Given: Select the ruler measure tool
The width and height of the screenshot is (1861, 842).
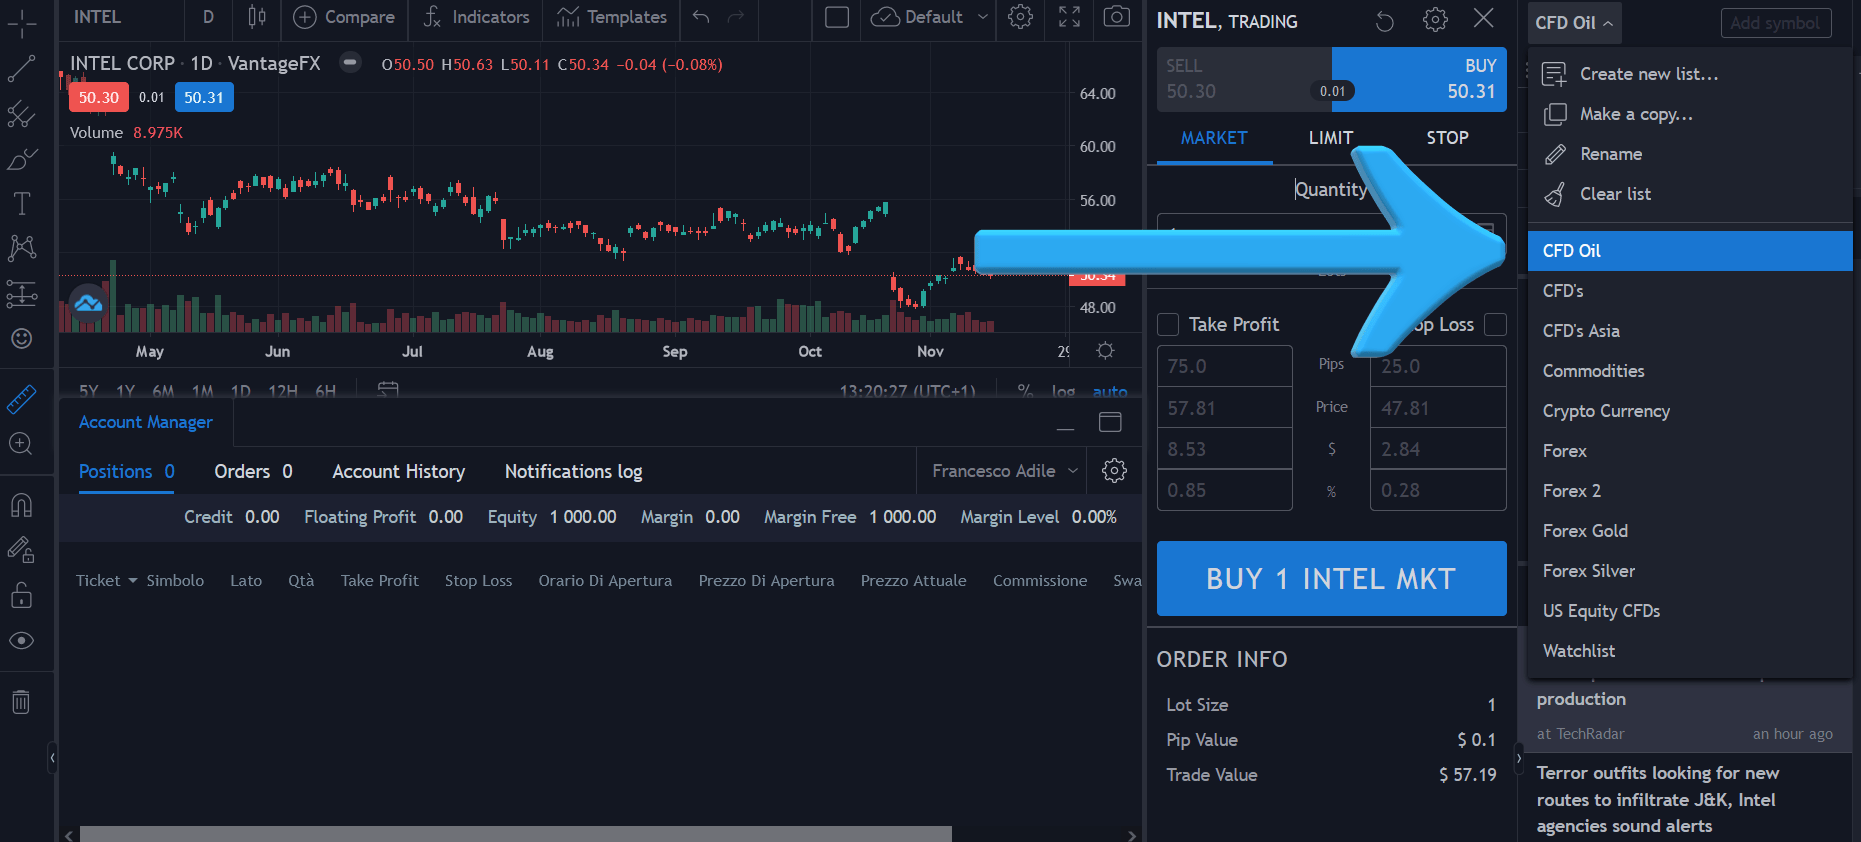Looking at the screenshot, I should [21, 399].
